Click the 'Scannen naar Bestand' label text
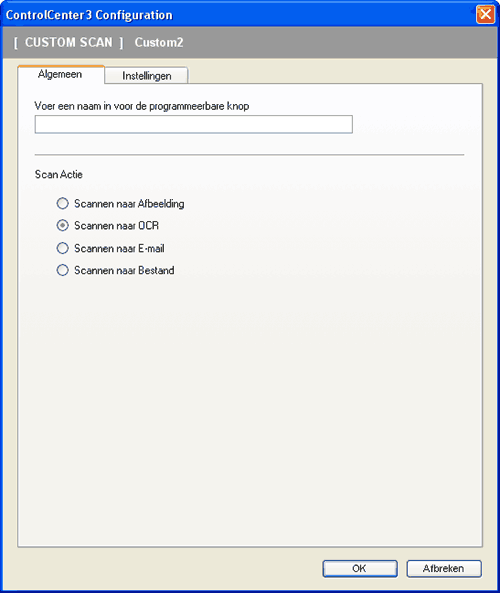Screen dimensions: 500x593 [124, 270]
